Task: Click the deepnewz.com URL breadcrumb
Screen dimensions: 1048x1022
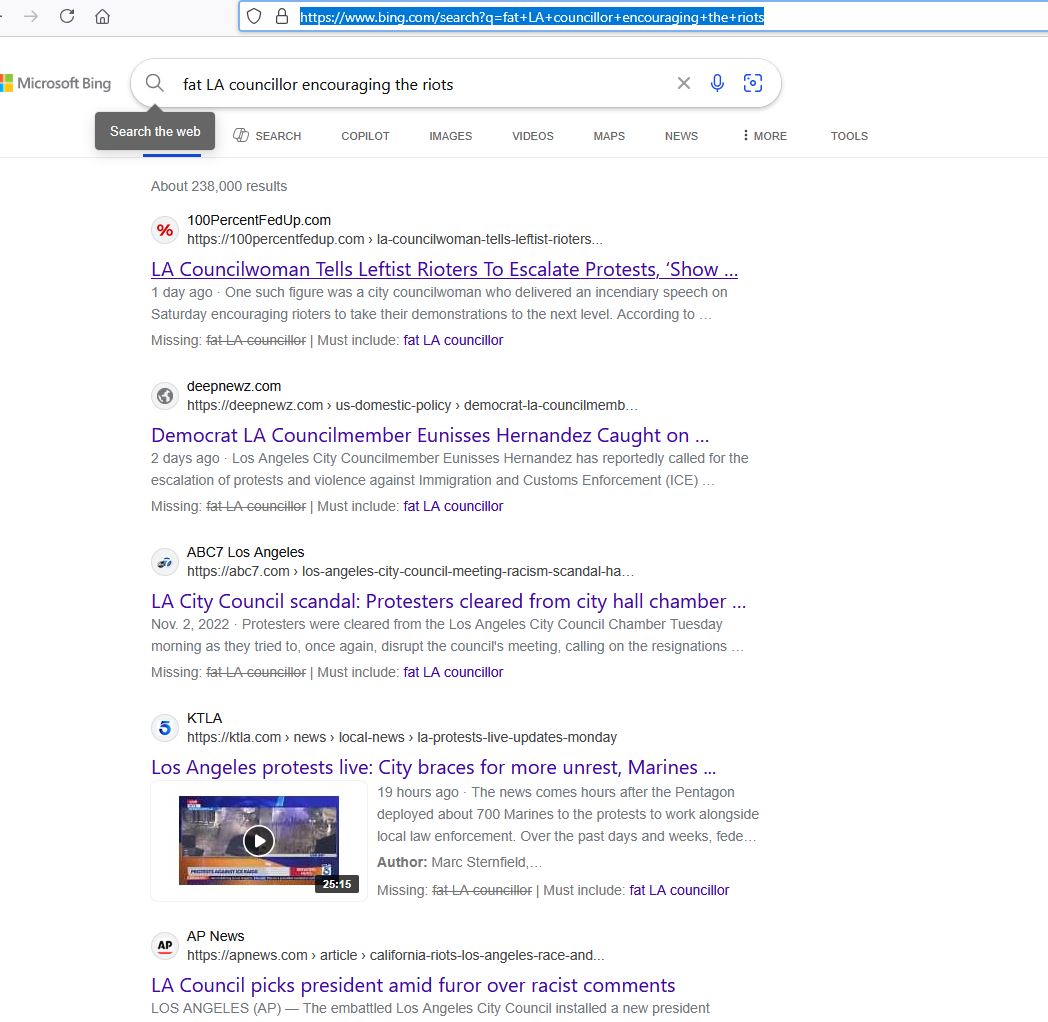Action: point(412,405)
